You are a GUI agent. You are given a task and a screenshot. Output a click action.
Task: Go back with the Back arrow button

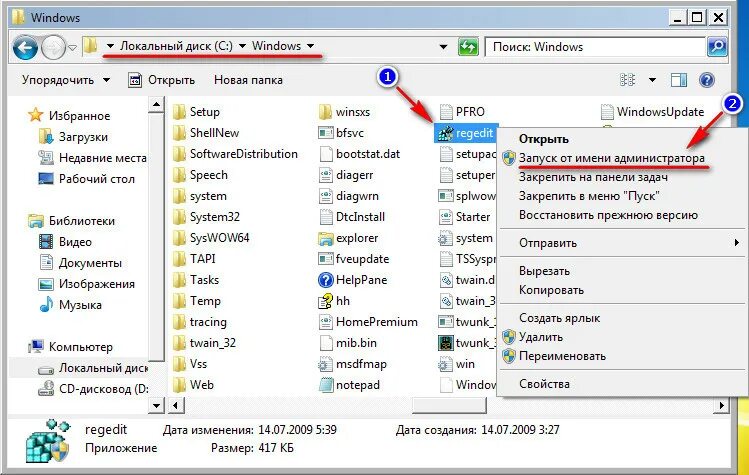click(25, 47)
